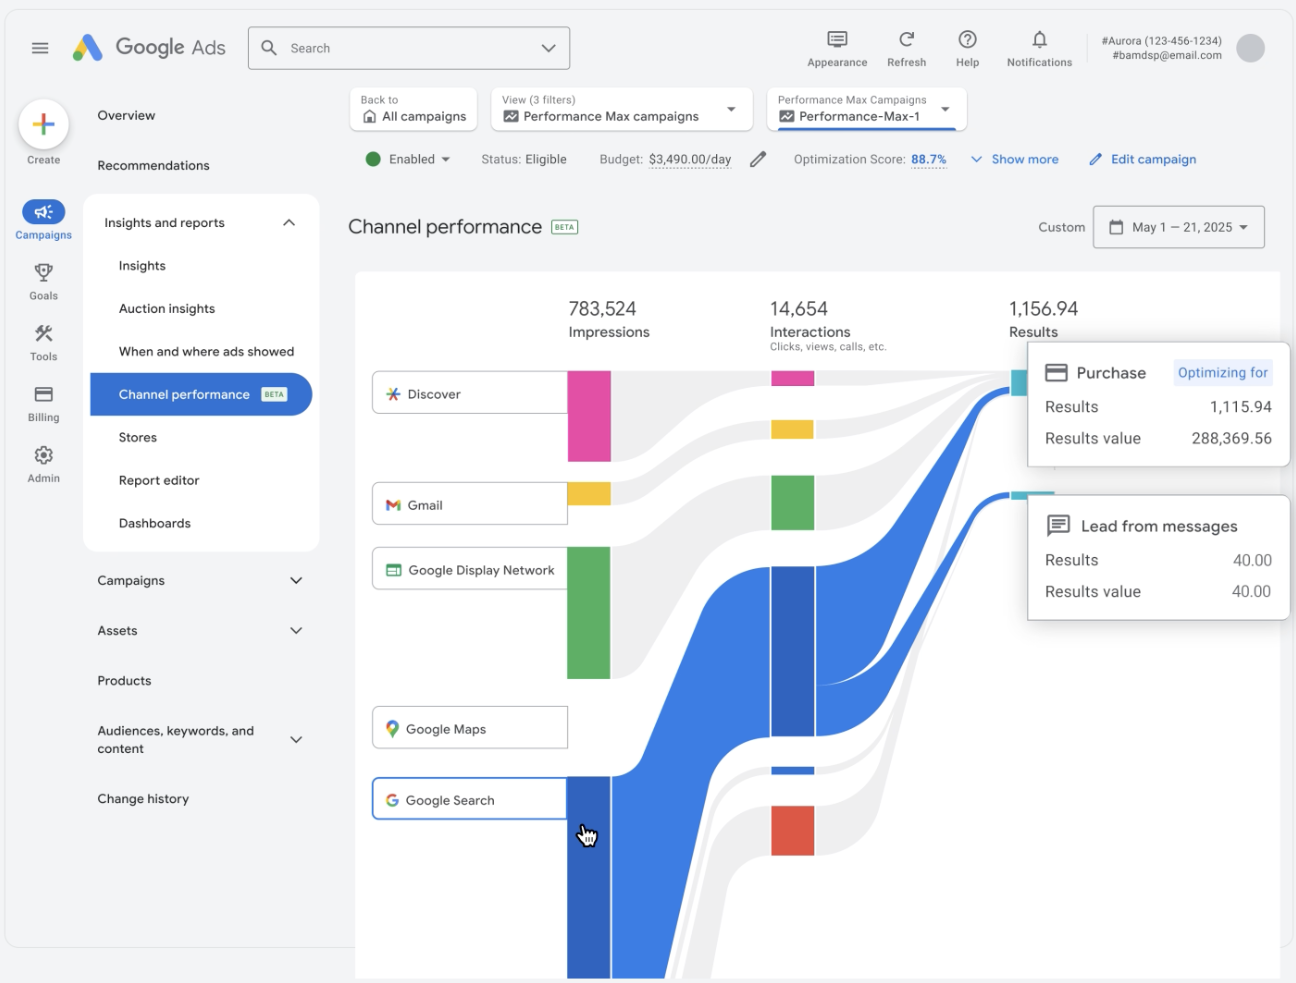Click the $3,490.00/day budget value

pyautogui.click(x=689, y=159)
